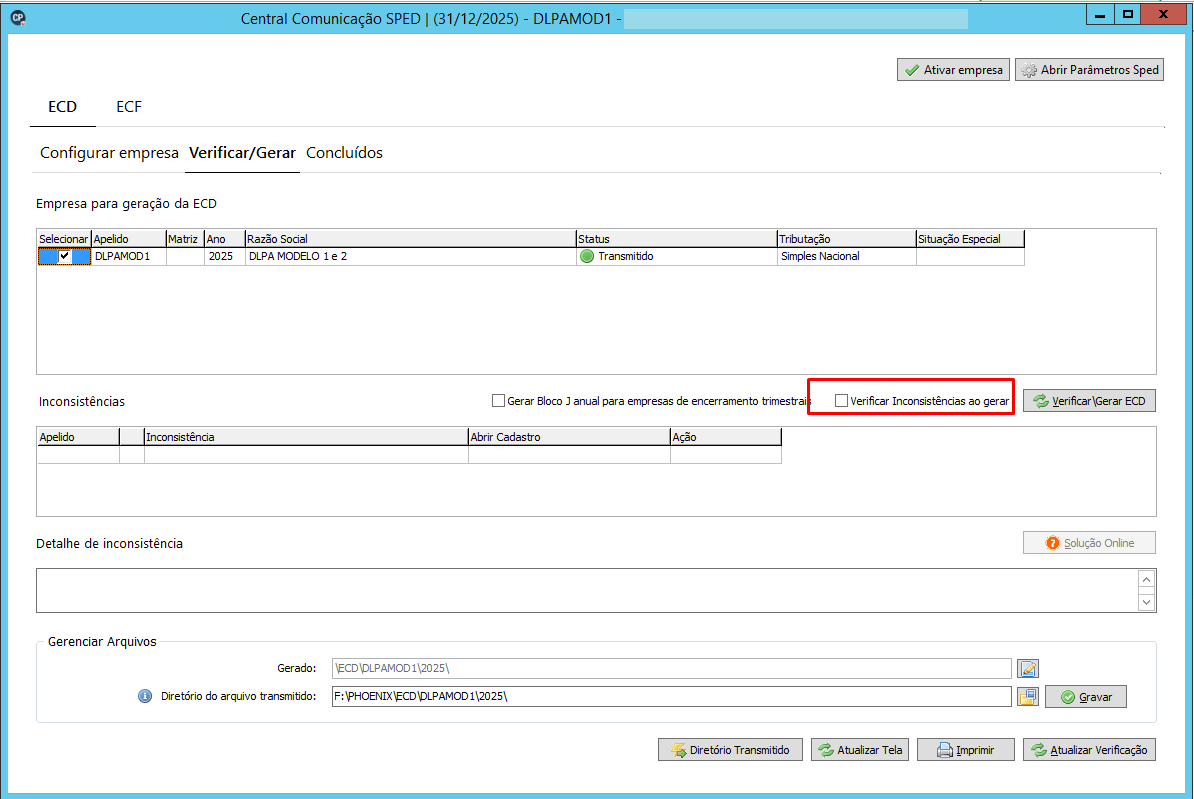The width and height of the screenshot is (1194, 799).
Task: Click Atualizar Tela button
Action: point(860,750)
